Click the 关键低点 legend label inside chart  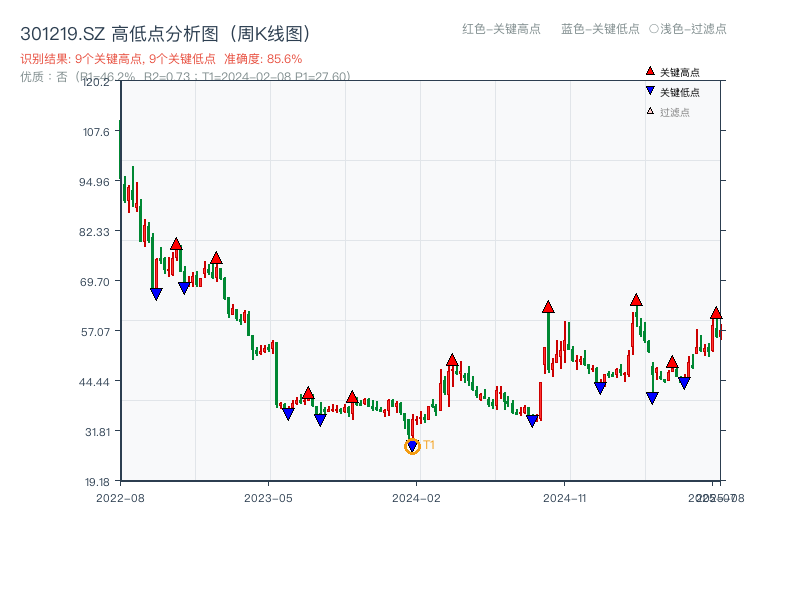680,92
